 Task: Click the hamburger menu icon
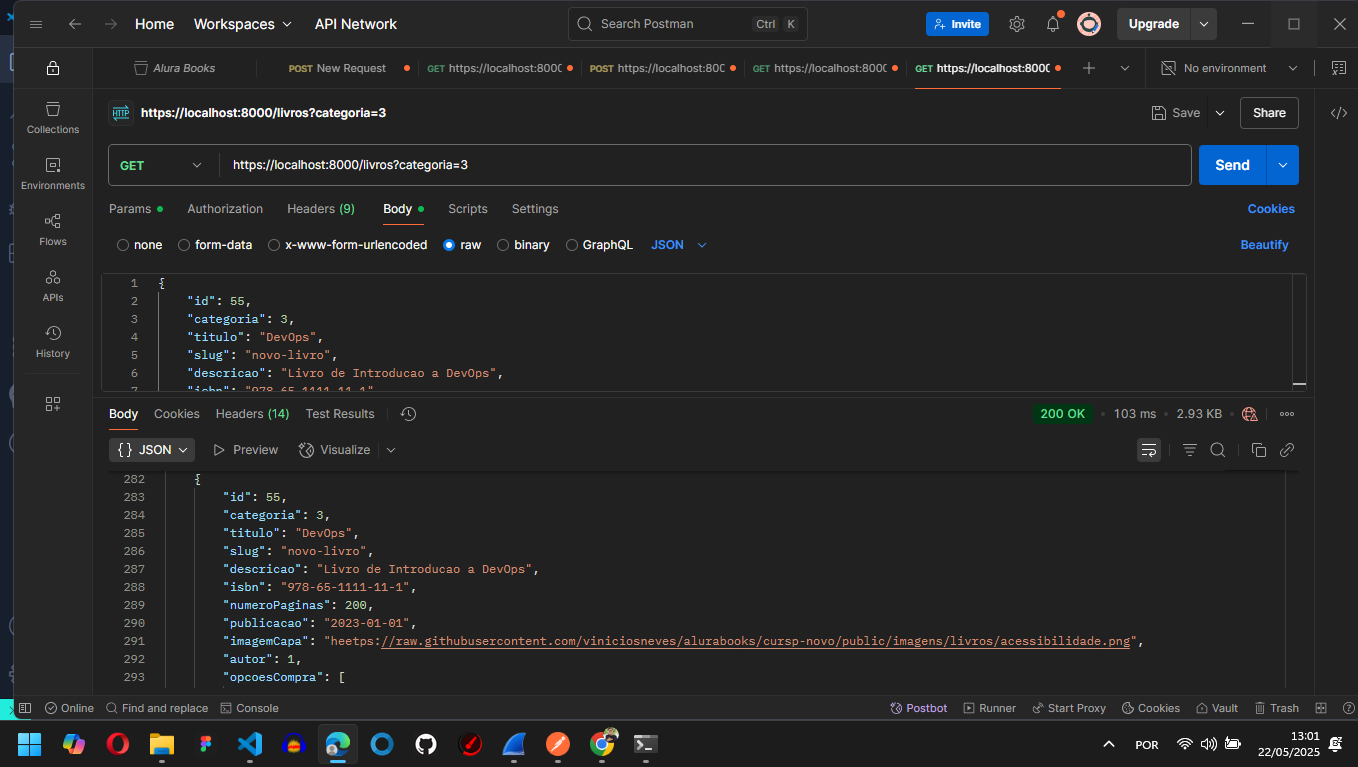[x=36, y=24]
